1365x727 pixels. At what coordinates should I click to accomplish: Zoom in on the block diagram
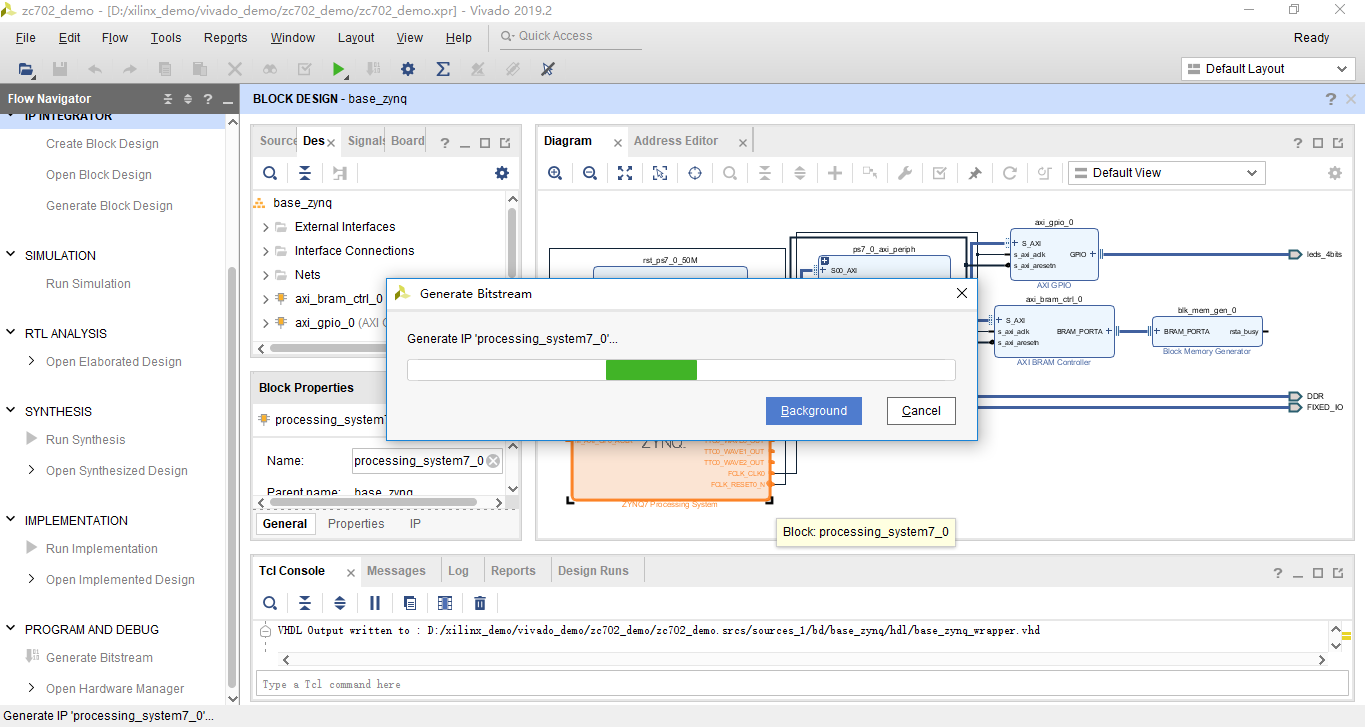tap(555, 173)
